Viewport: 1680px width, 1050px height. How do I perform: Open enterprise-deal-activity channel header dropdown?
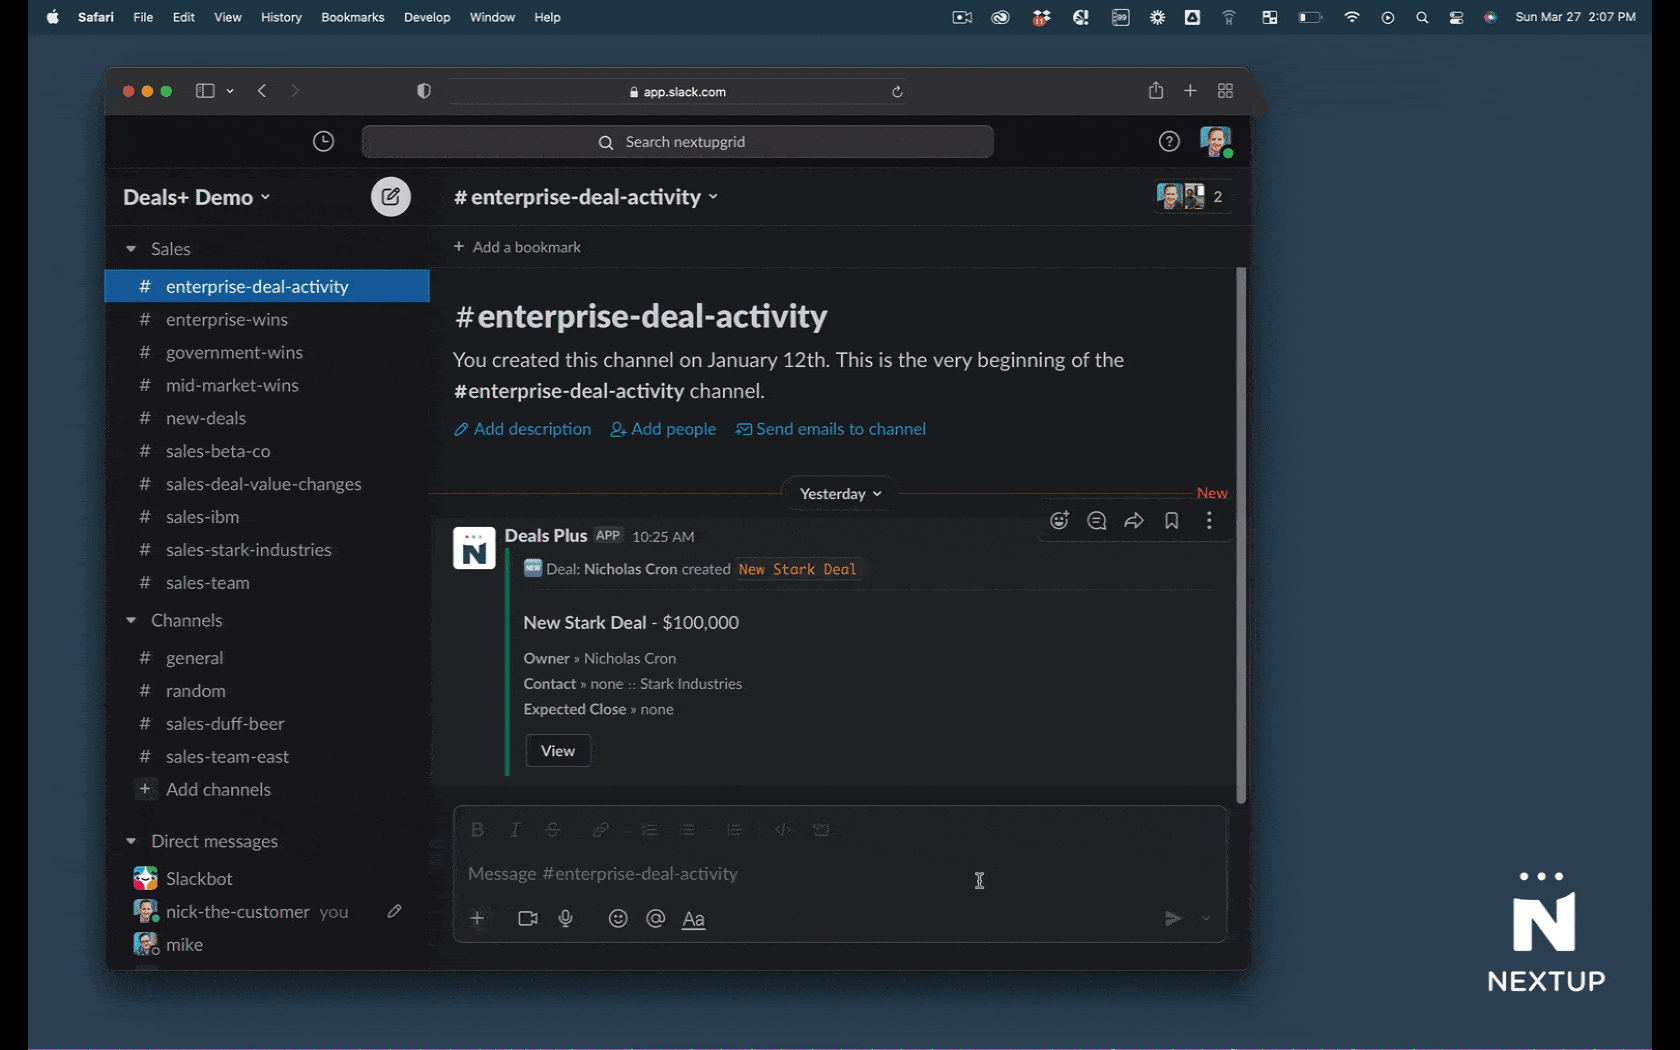[x=586, y=197]
